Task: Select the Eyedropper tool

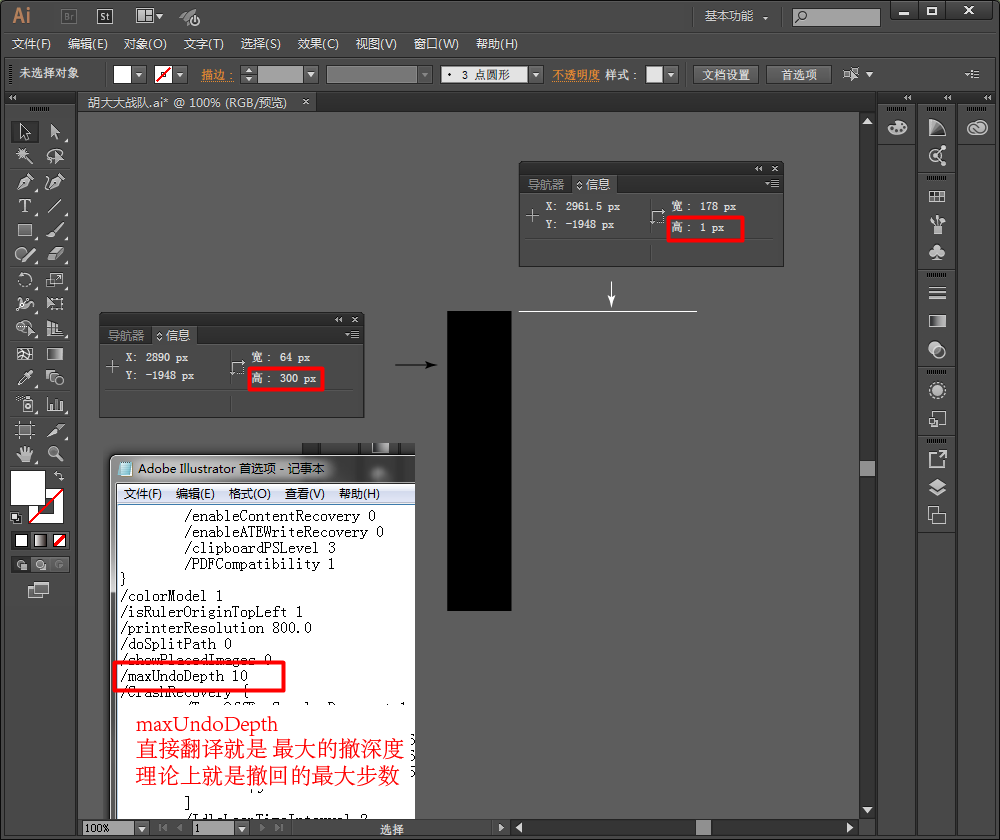Action: (25, 378)
